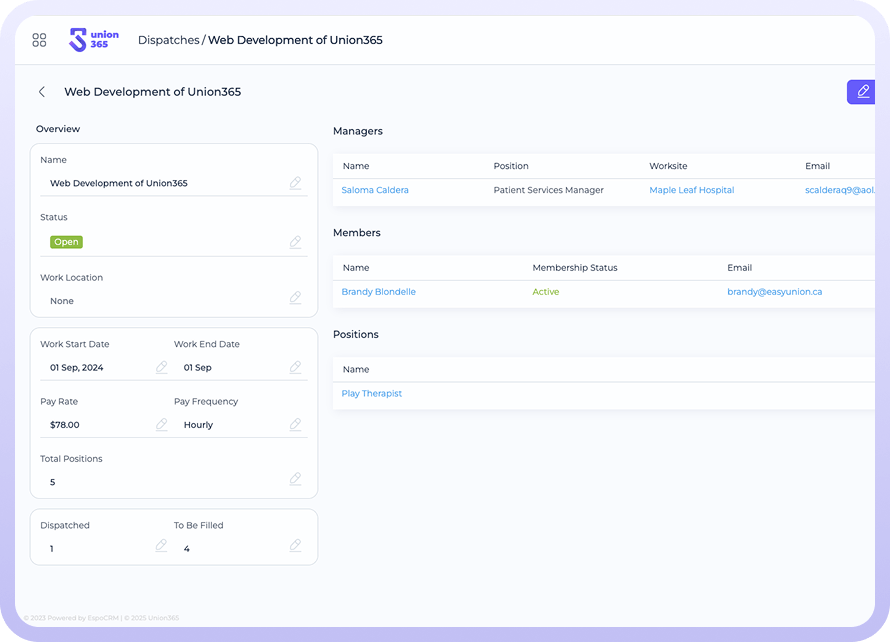
Task: Edit the Pay Rate pencil icon
Action: [161, 424]
